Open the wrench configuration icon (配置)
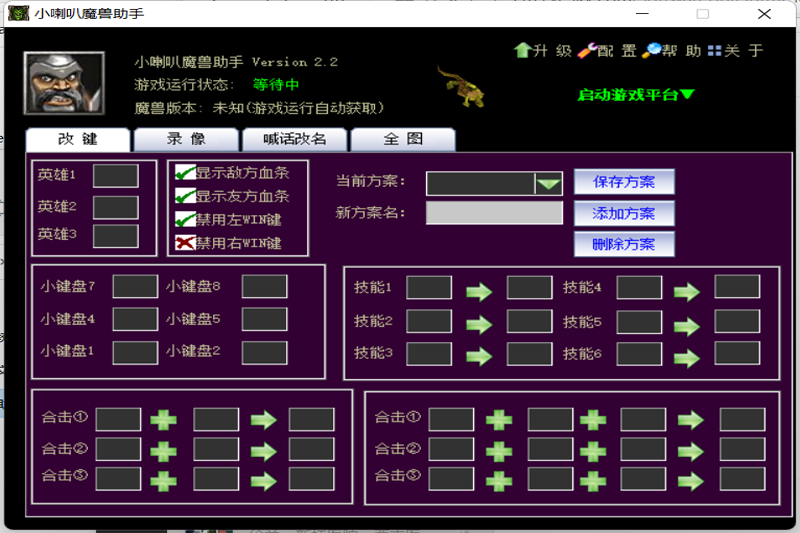The width and height of the screenshot is (800, 533). [587, 50]
